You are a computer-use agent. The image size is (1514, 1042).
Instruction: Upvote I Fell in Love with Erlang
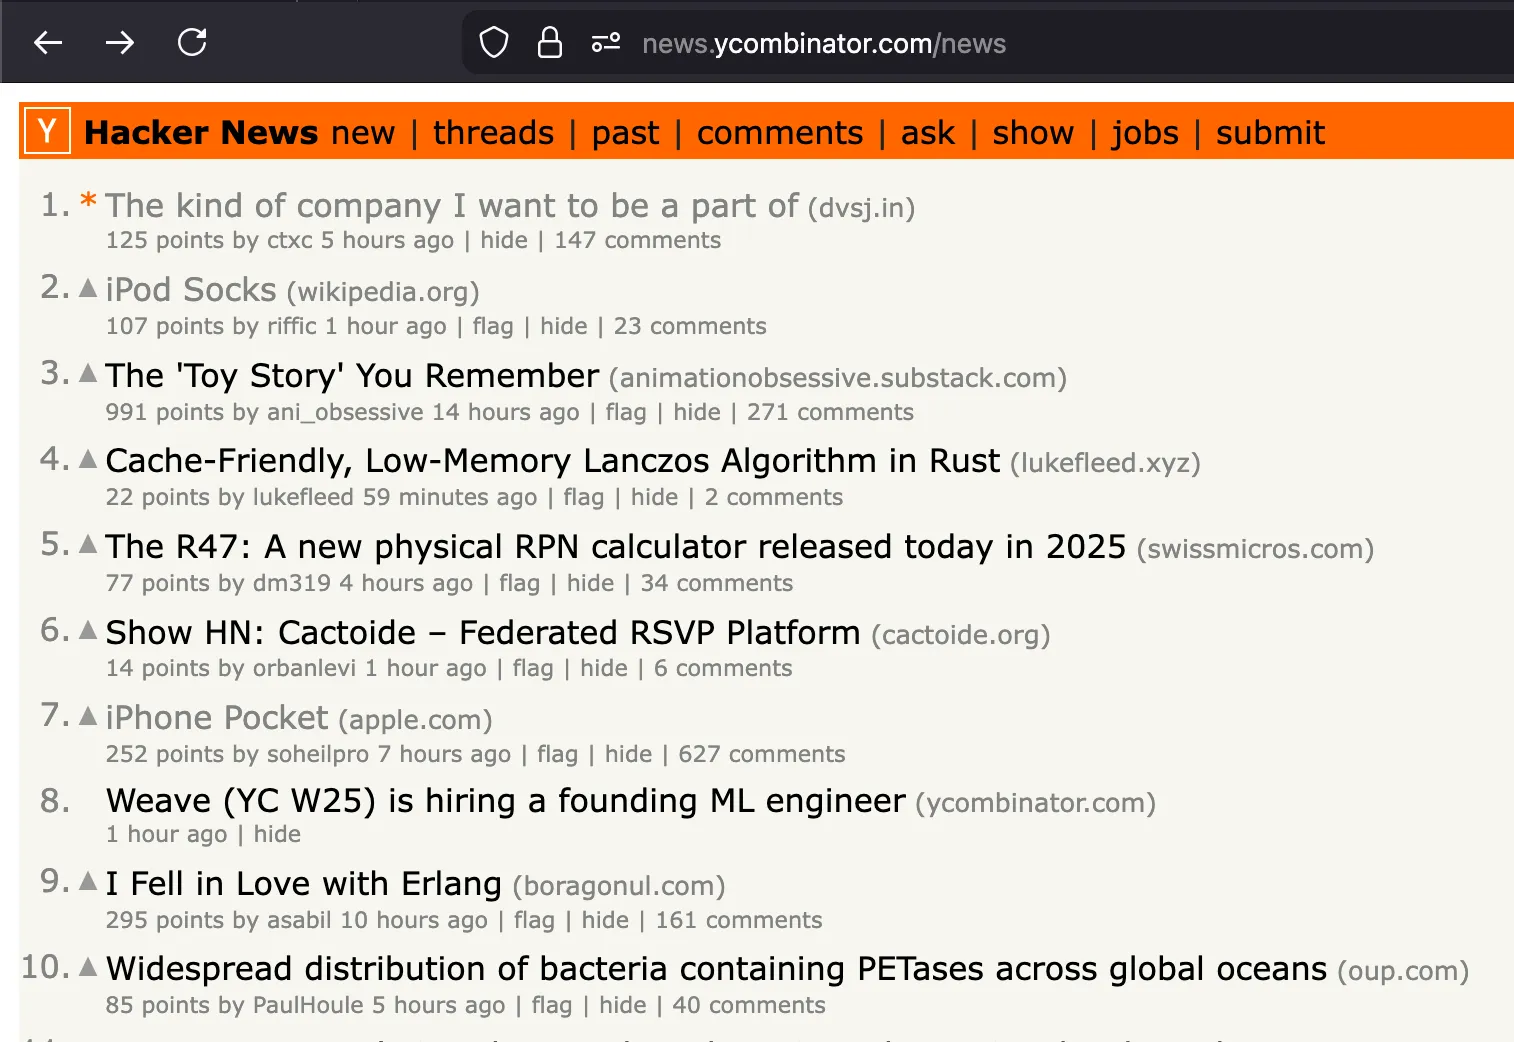click(x=88, y=881)
